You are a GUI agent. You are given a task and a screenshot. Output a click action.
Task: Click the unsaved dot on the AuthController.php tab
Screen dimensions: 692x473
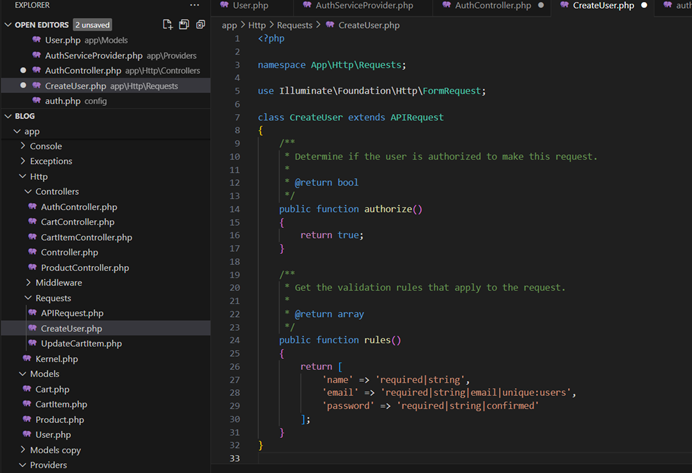[541, 6]
